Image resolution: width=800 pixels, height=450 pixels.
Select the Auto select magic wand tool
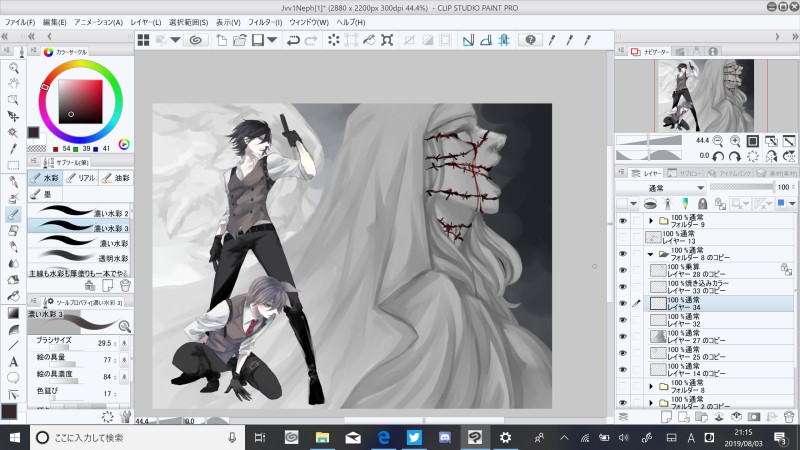point(13,133)
